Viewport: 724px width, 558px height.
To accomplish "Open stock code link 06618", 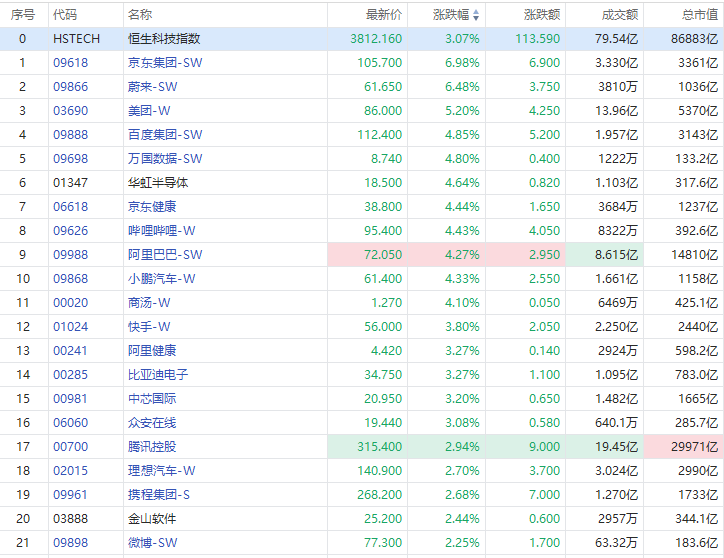I will point(70,206).
